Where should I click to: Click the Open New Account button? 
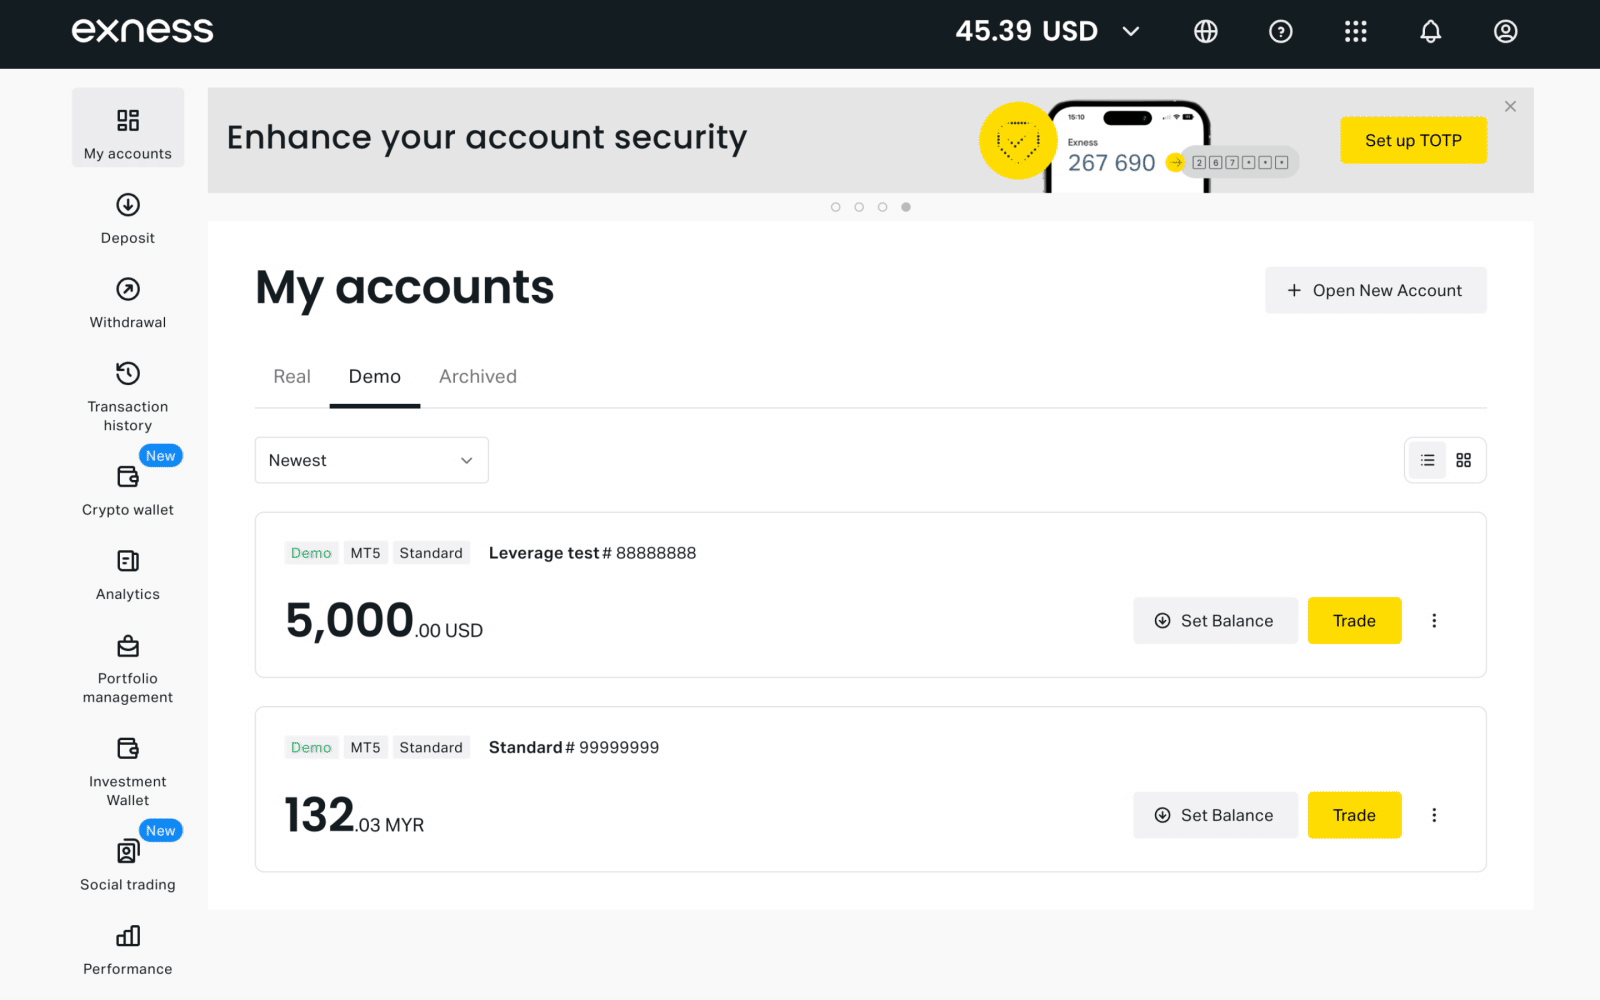1375,290
